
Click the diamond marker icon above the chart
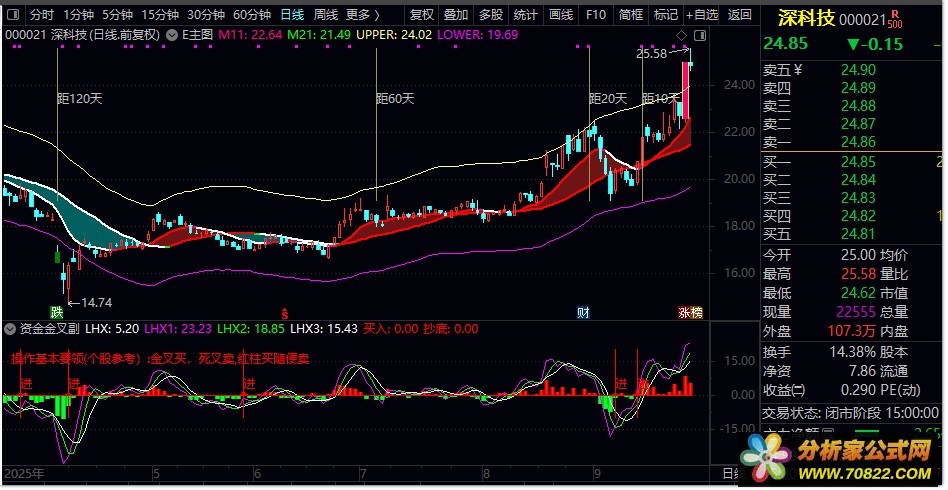(x=681, y=36)
